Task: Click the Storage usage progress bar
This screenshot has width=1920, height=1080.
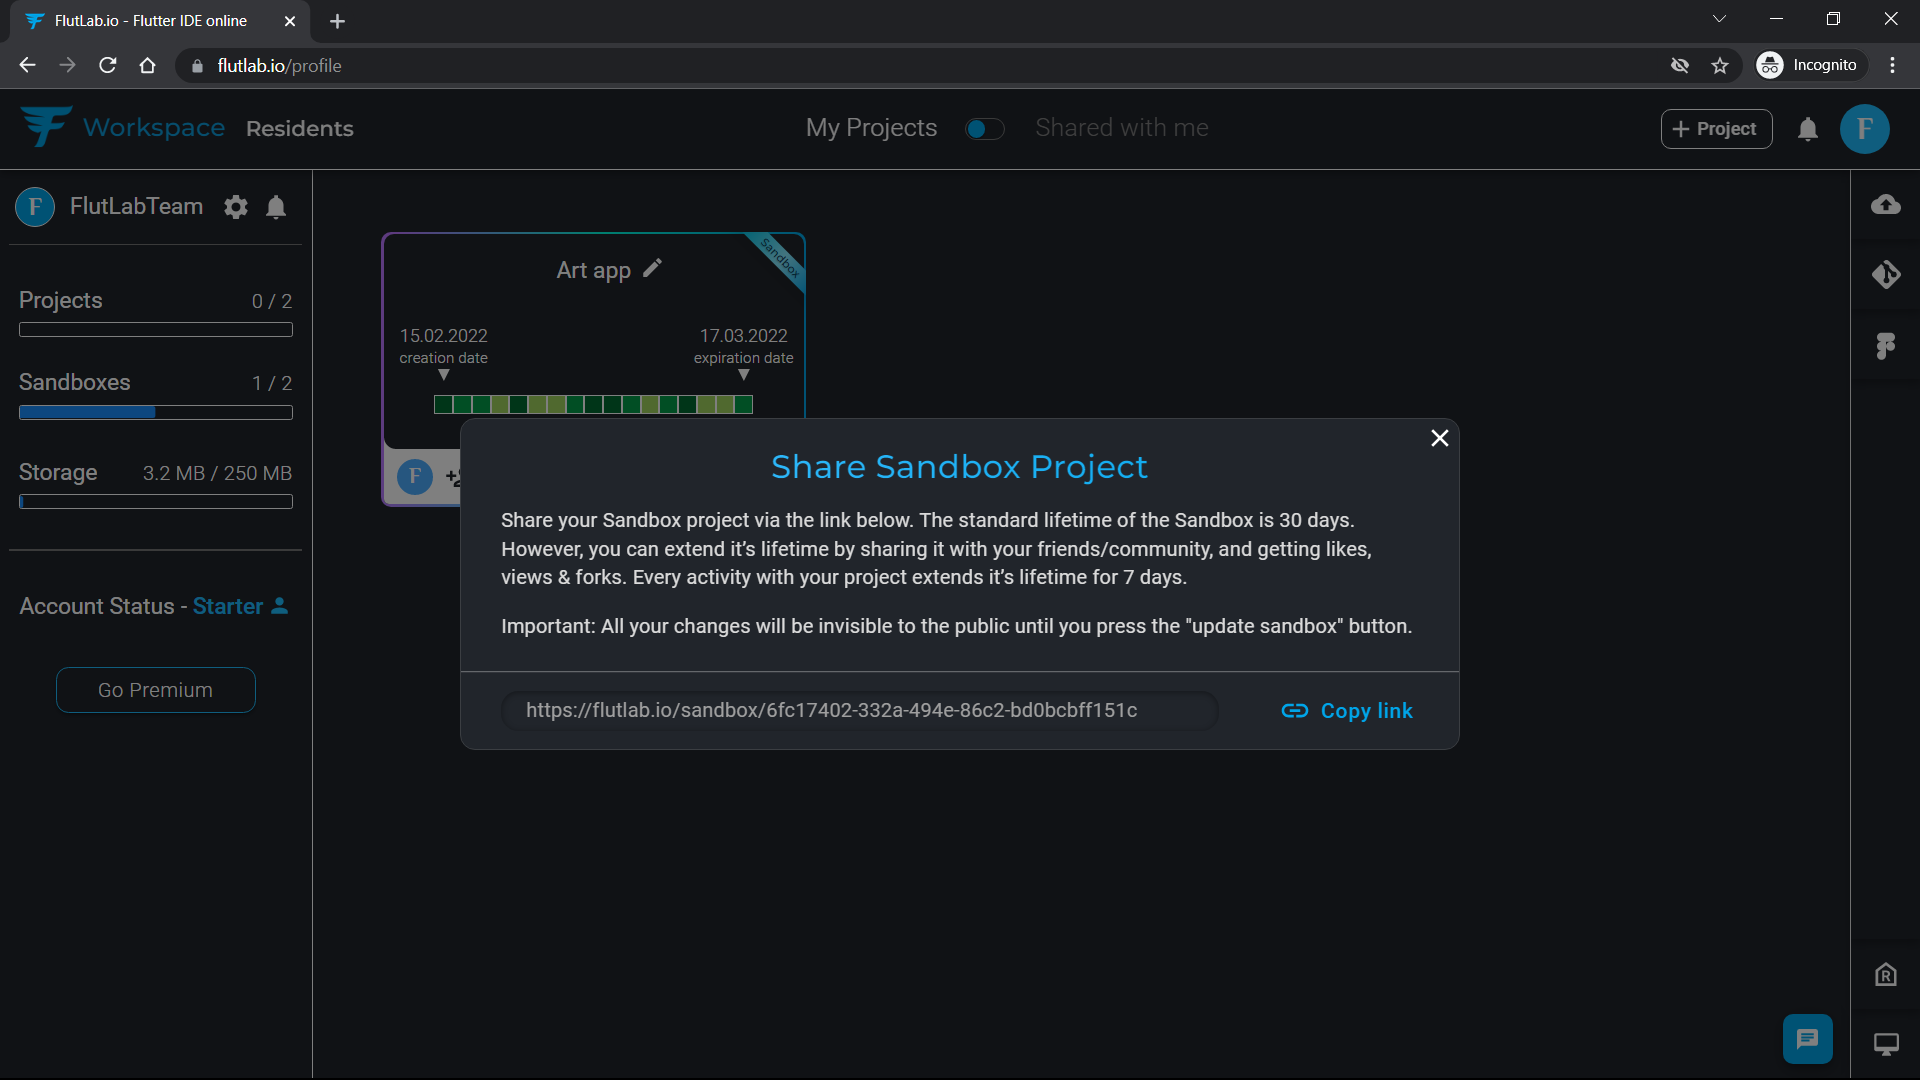Action: coord(156,502)
